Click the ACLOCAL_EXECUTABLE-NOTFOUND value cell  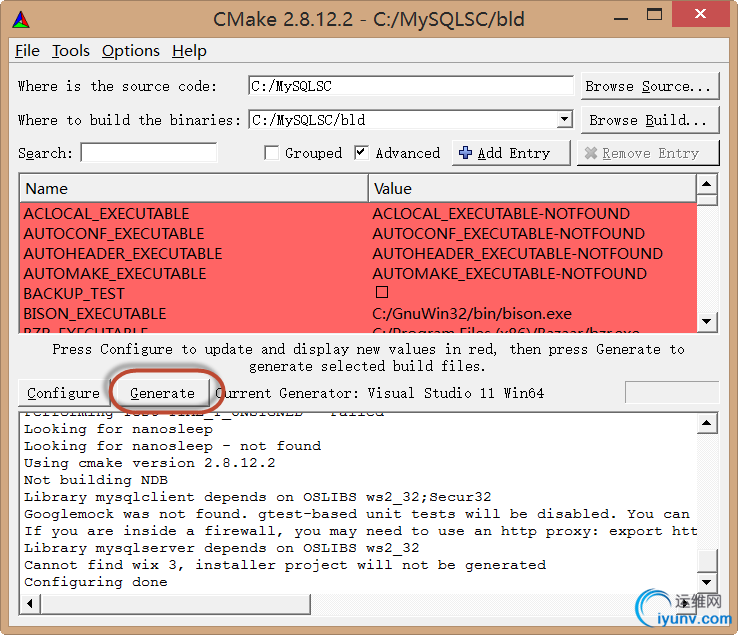501,214
